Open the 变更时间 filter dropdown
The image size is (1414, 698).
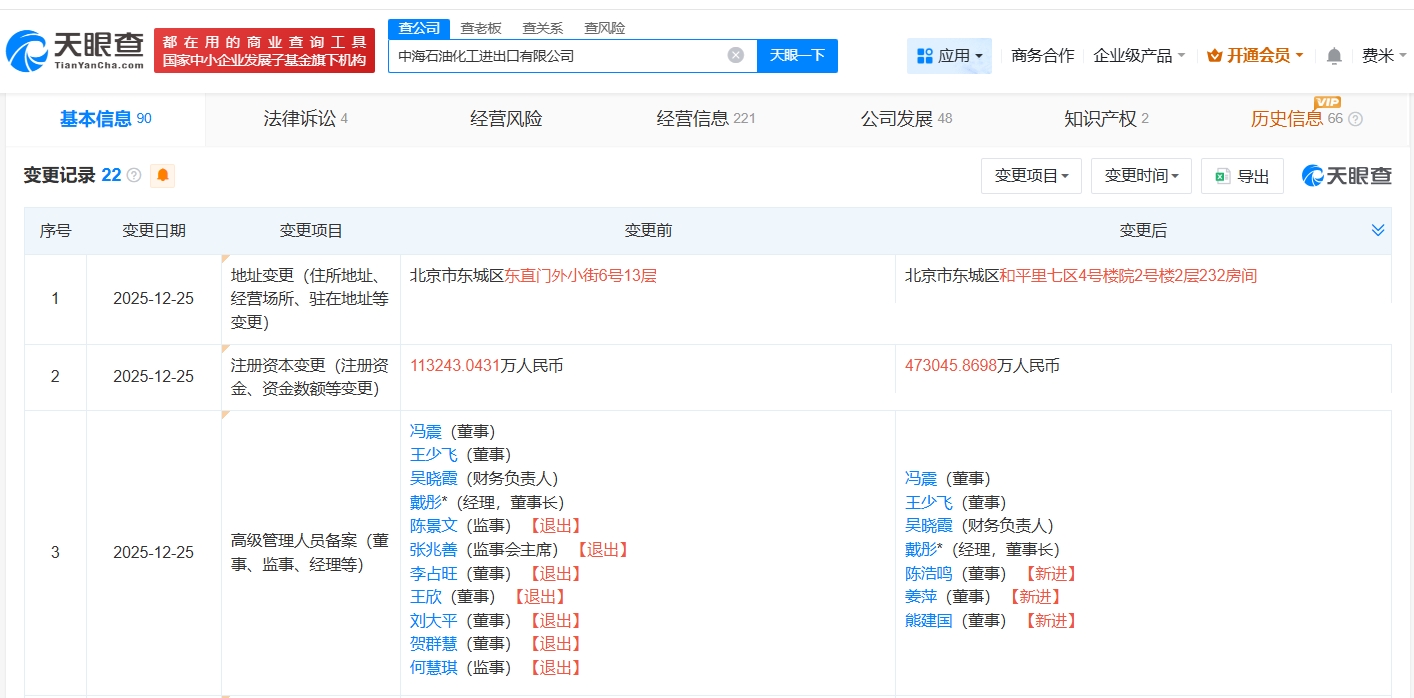coord(1141,176)
